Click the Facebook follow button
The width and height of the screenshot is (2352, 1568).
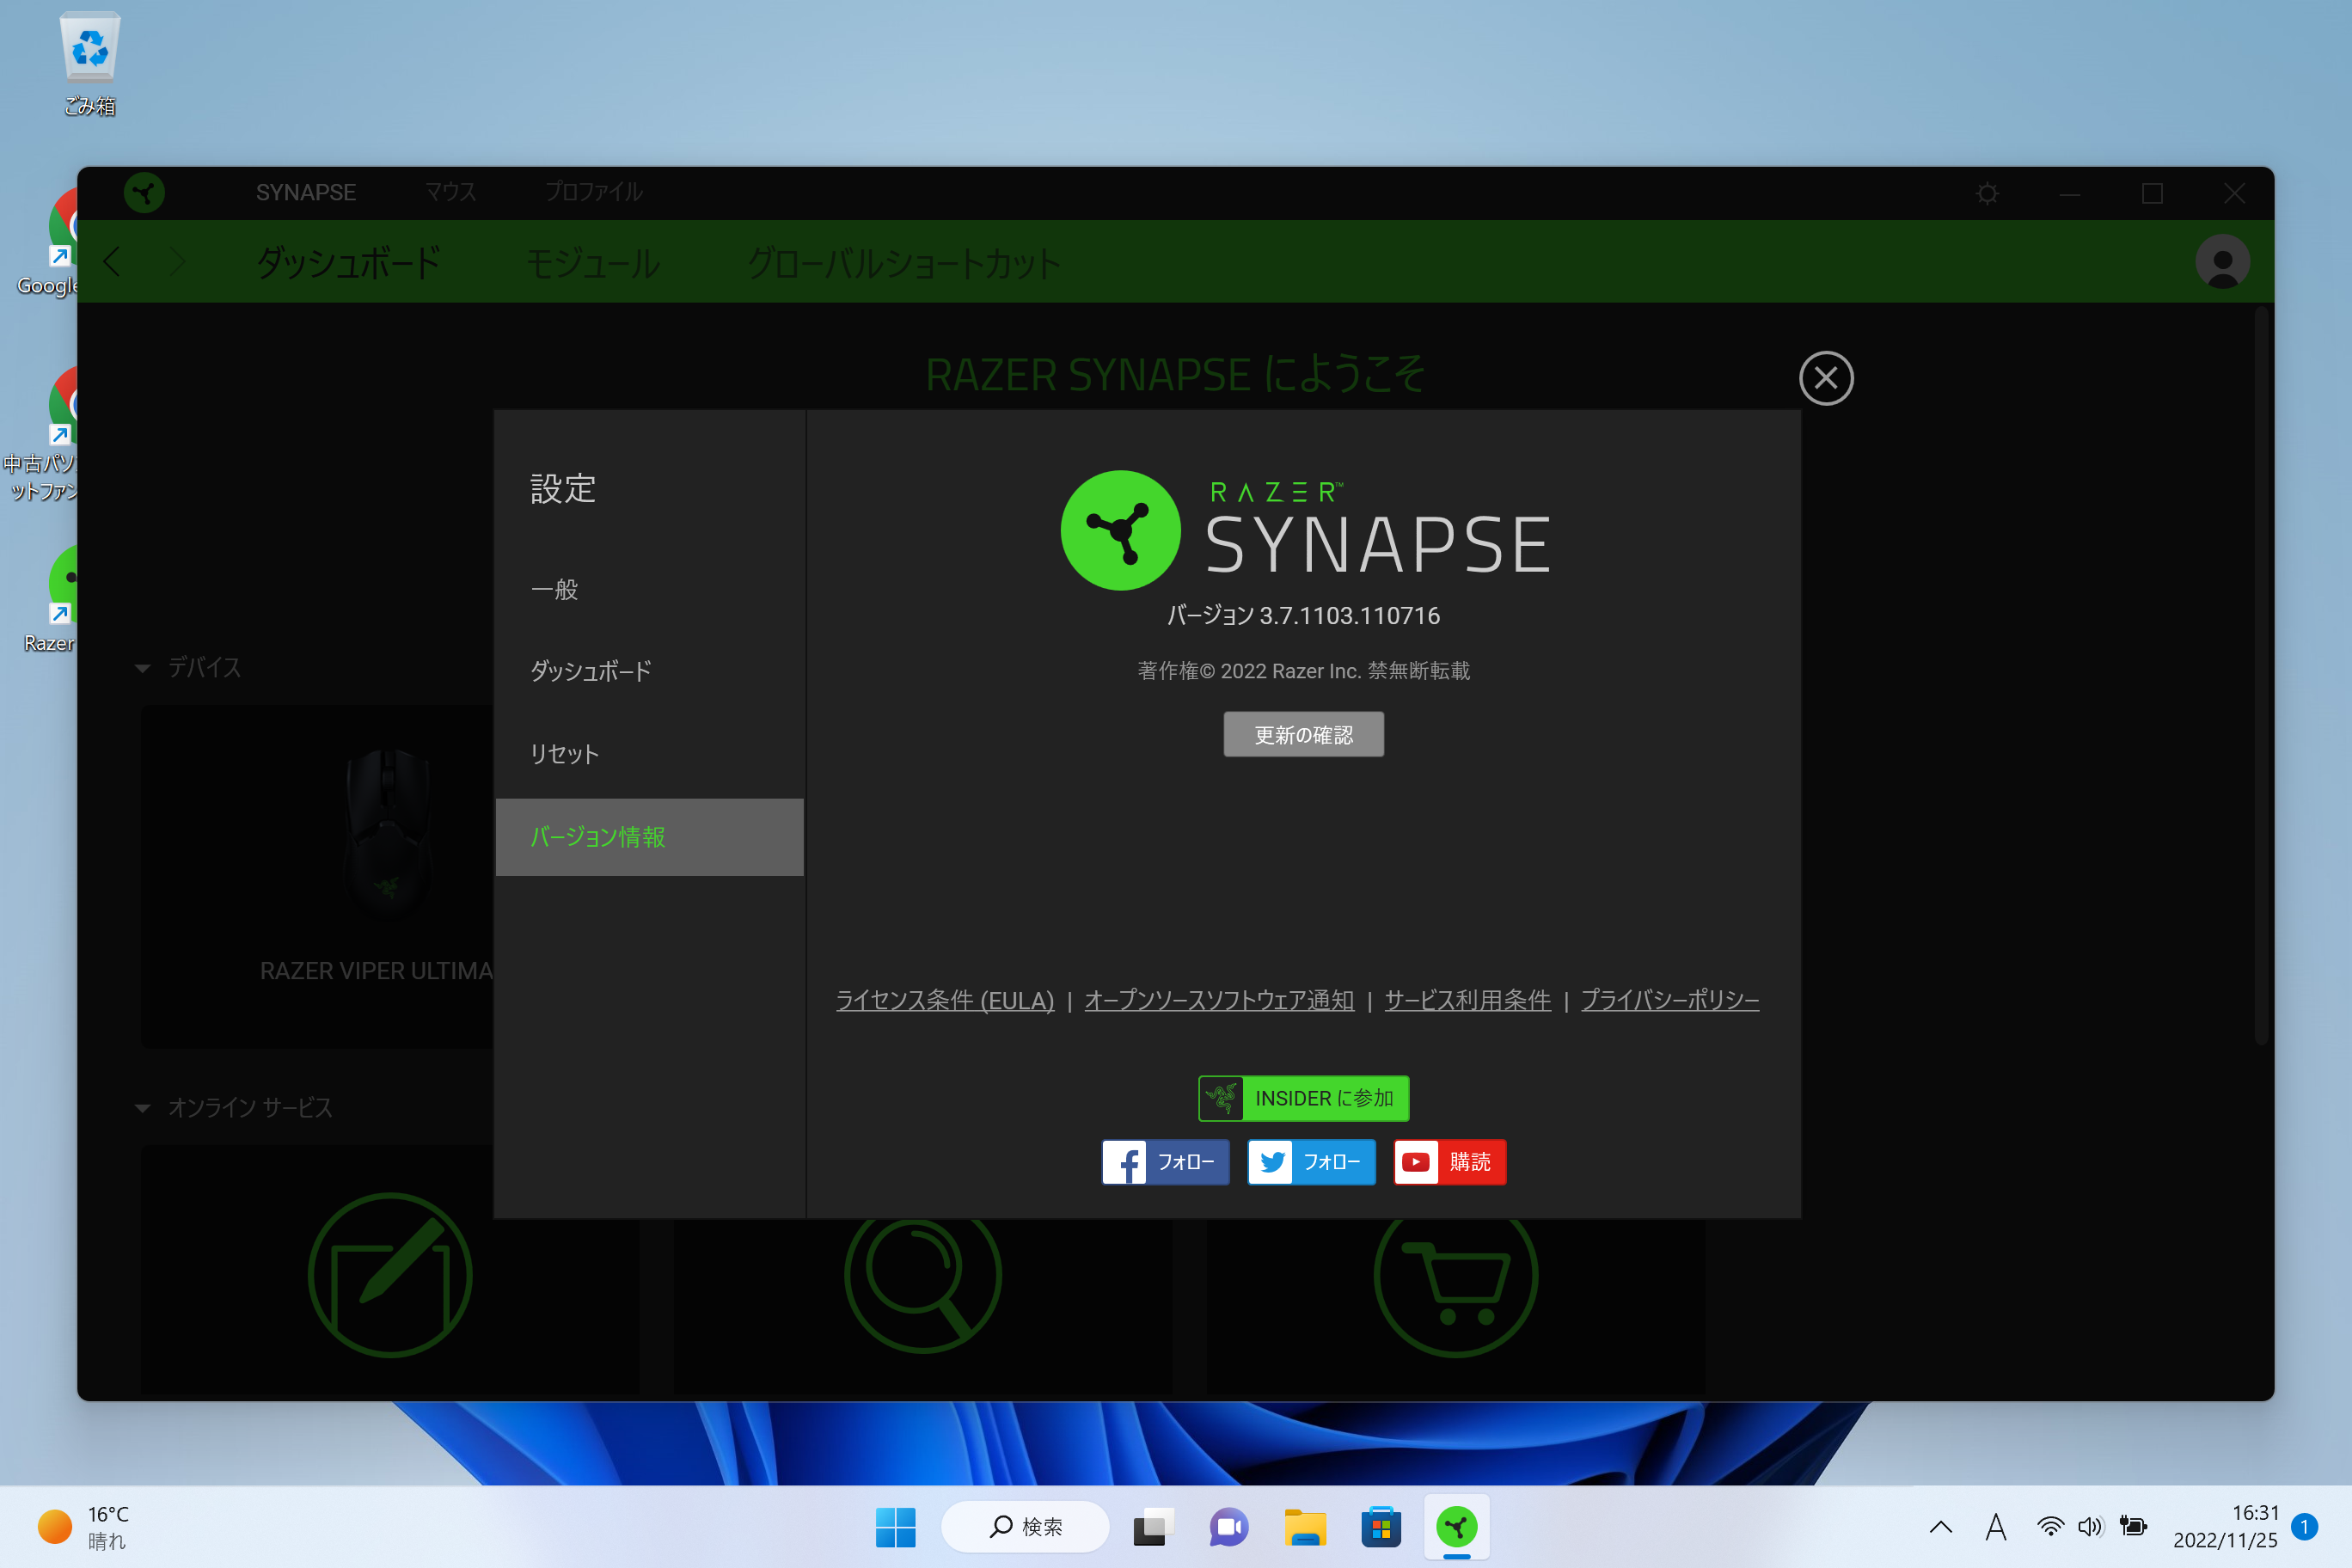click(1165, 1162)
